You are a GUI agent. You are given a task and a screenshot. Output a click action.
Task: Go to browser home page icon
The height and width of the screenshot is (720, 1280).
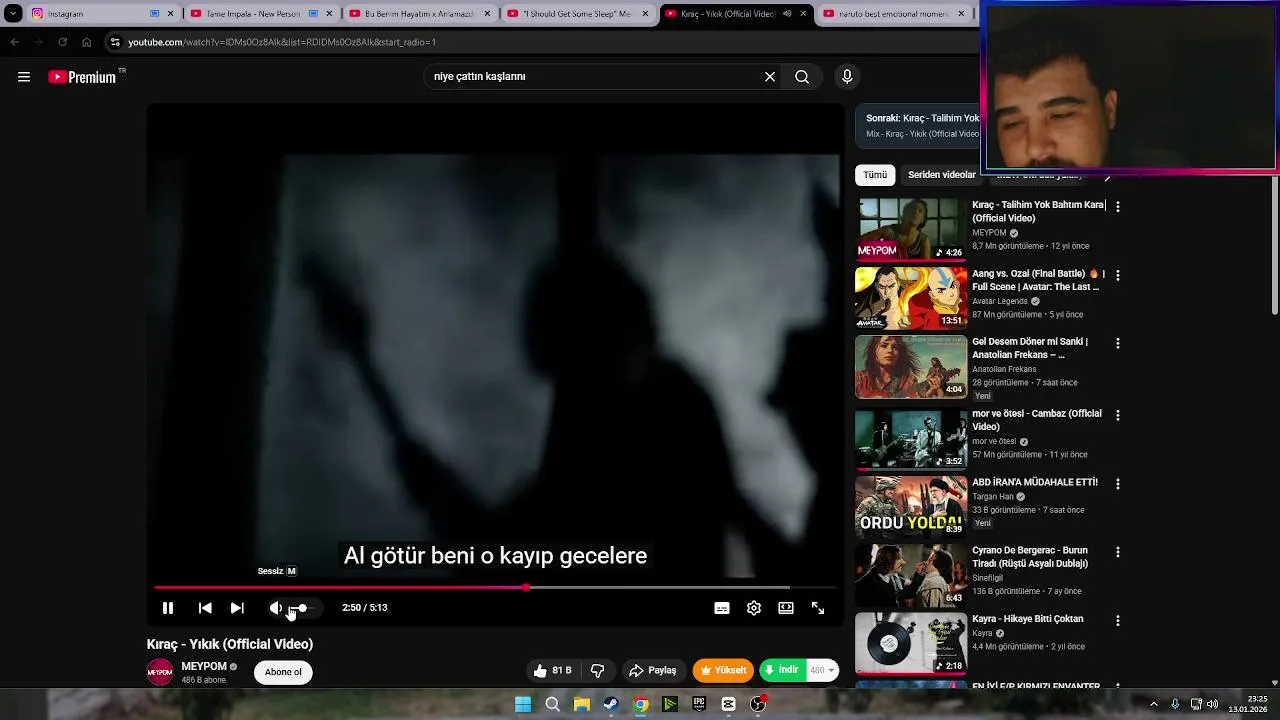tap(86, 42)
